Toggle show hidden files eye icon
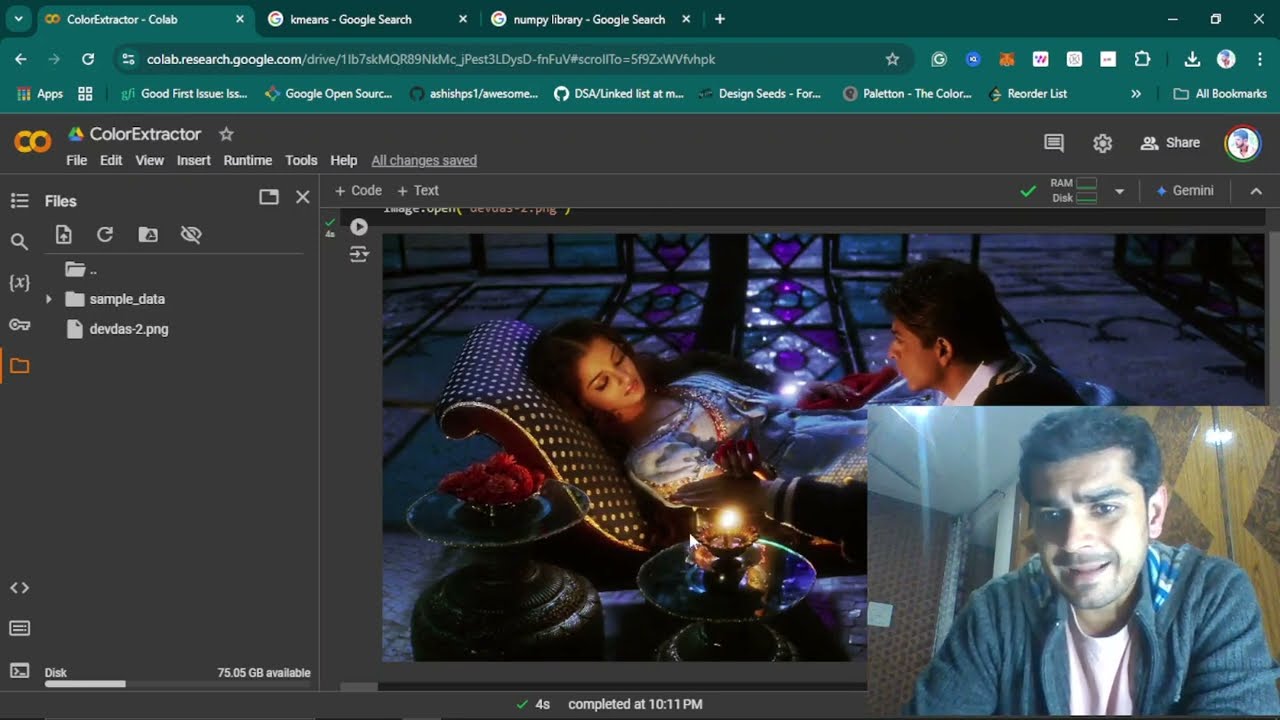1280x720 pixels. [x=191, y=234]
